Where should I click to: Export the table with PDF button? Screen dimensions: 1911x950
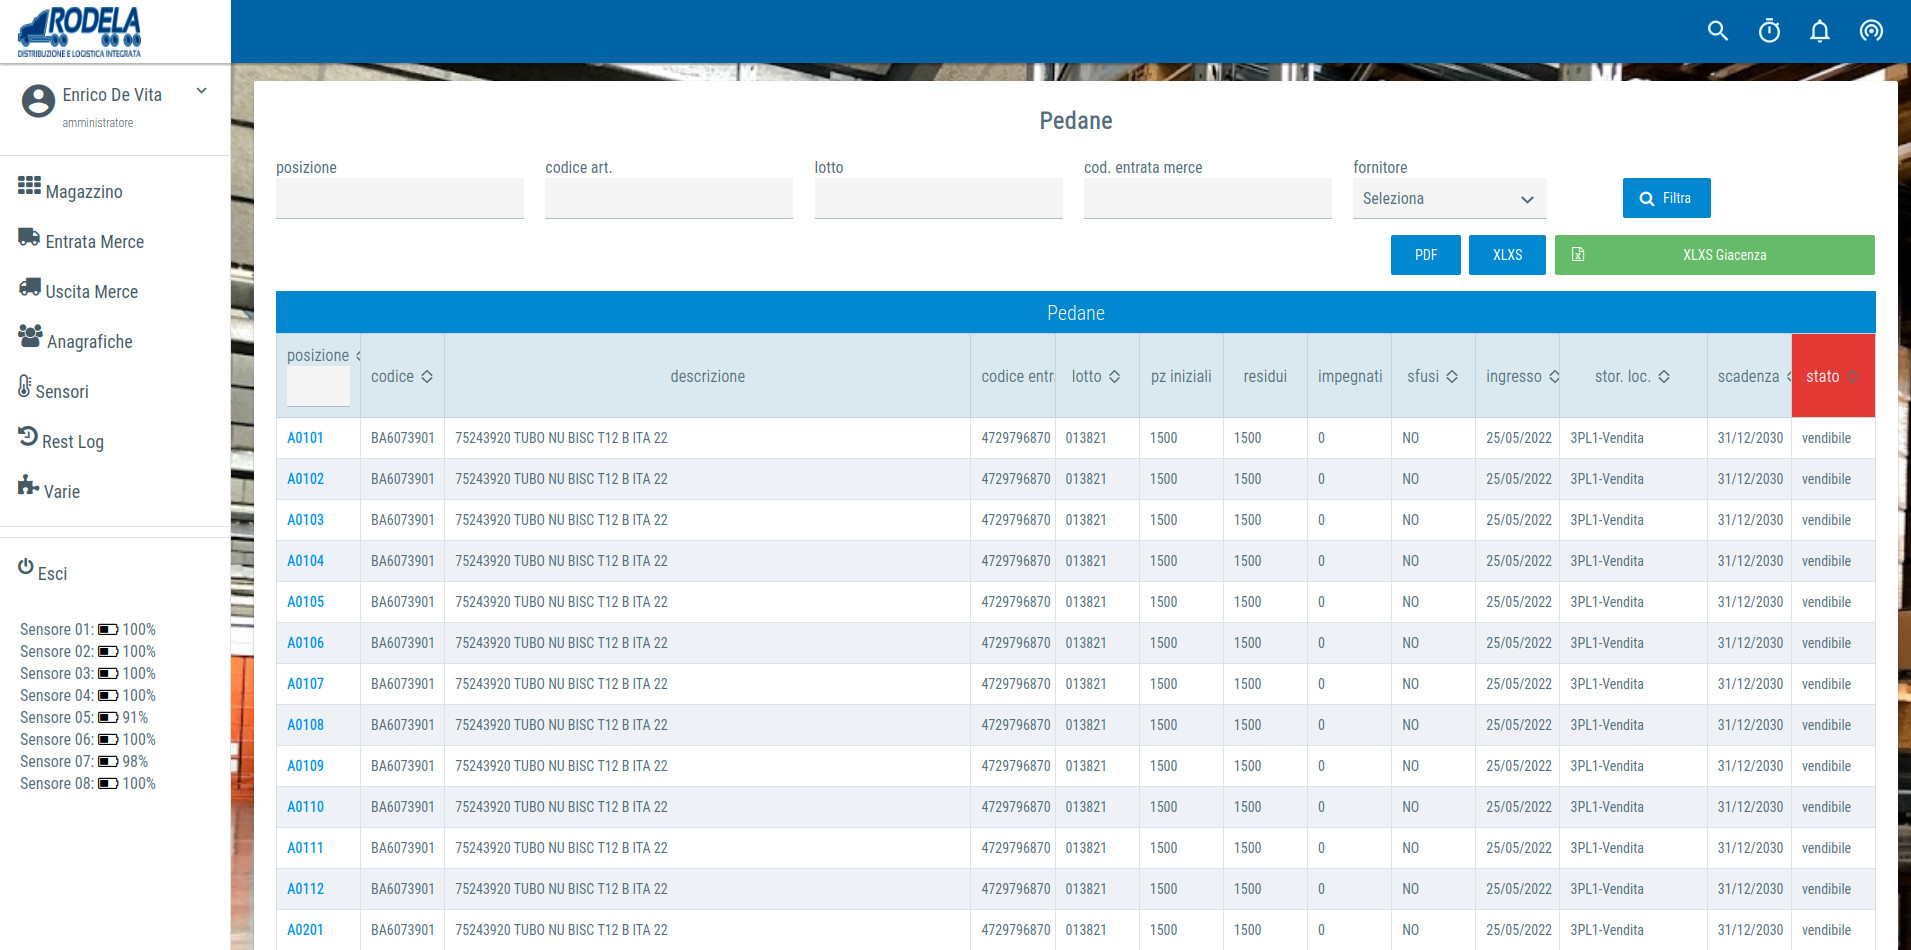pyautogui.click(x=1425, y=255)
